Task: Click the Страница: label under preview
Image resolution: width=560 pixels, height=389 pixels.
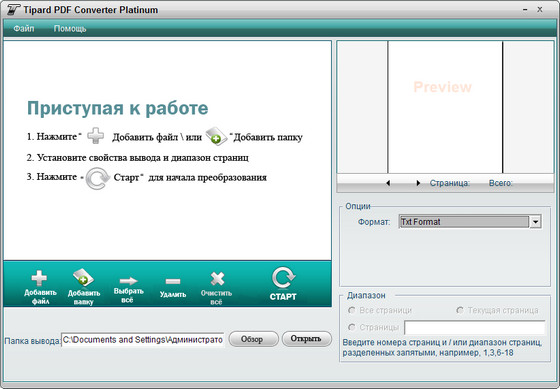Action: [x=450, y=183]
